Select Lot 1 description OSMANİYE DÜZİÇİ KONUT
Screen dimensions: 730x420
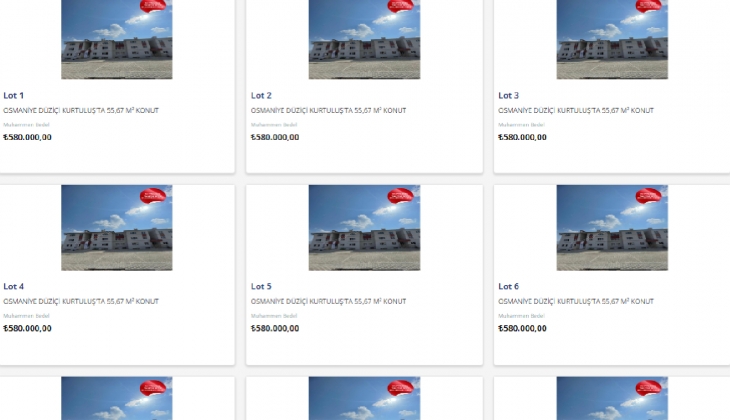[x=81, y=110]
